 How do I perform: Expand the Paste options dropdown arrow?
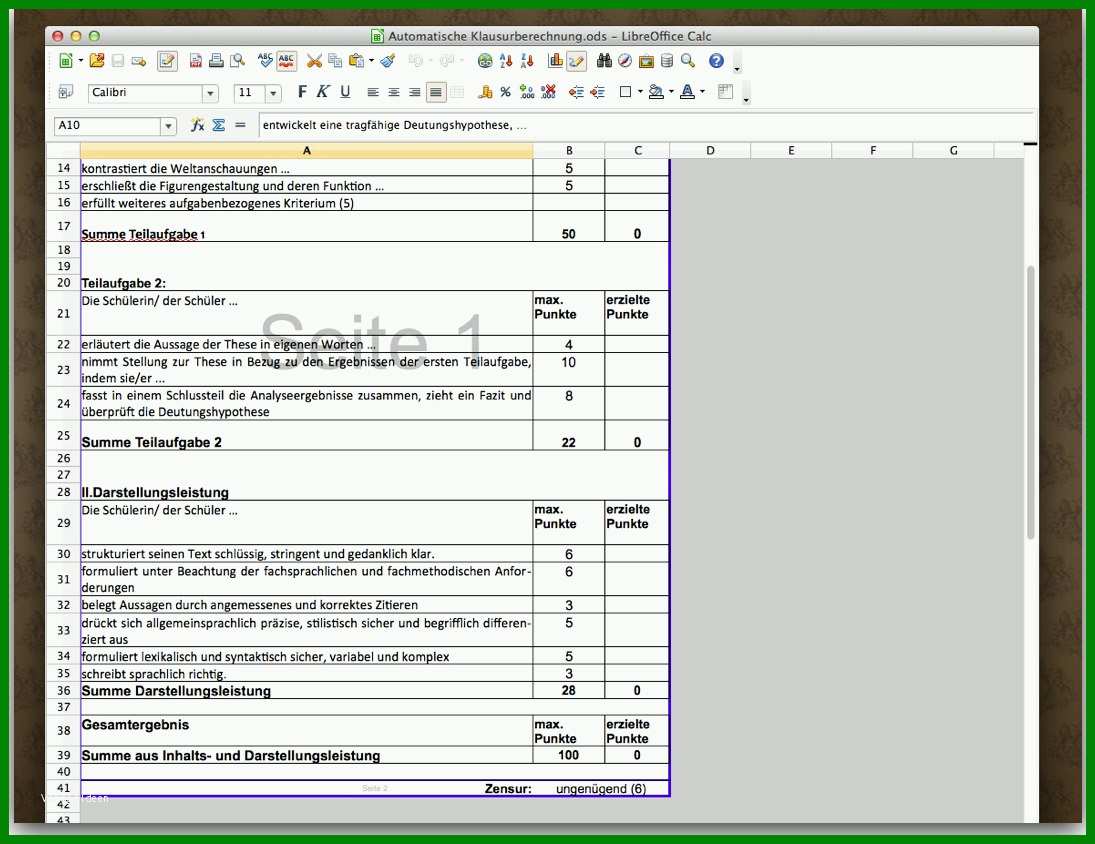(x=372, y=61)
